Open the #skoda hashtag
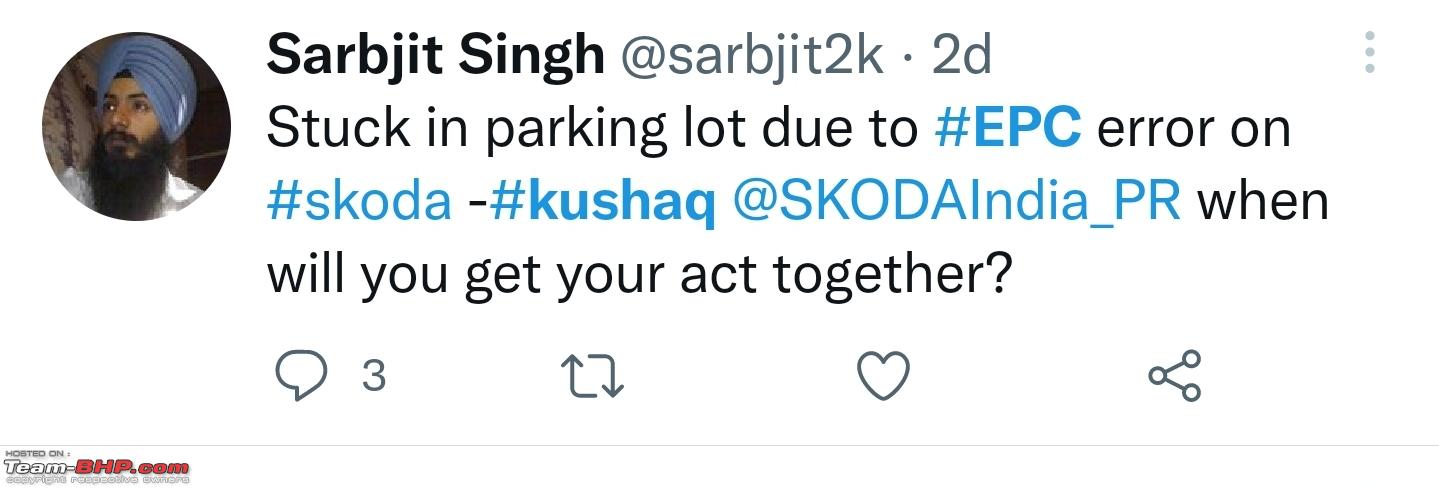 (x=359, y=202)
